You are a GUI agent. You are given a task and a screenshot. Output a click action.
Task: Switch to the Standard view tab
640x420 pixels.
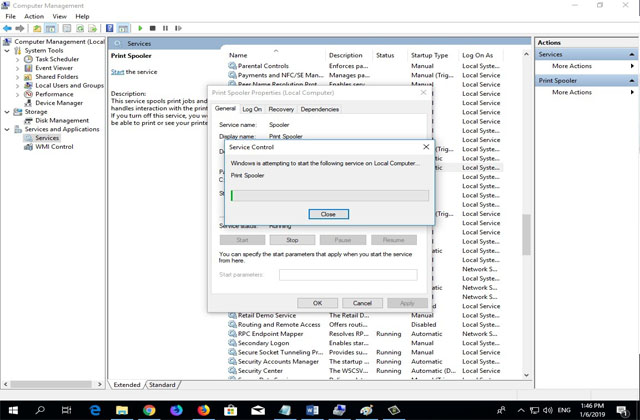162,385
